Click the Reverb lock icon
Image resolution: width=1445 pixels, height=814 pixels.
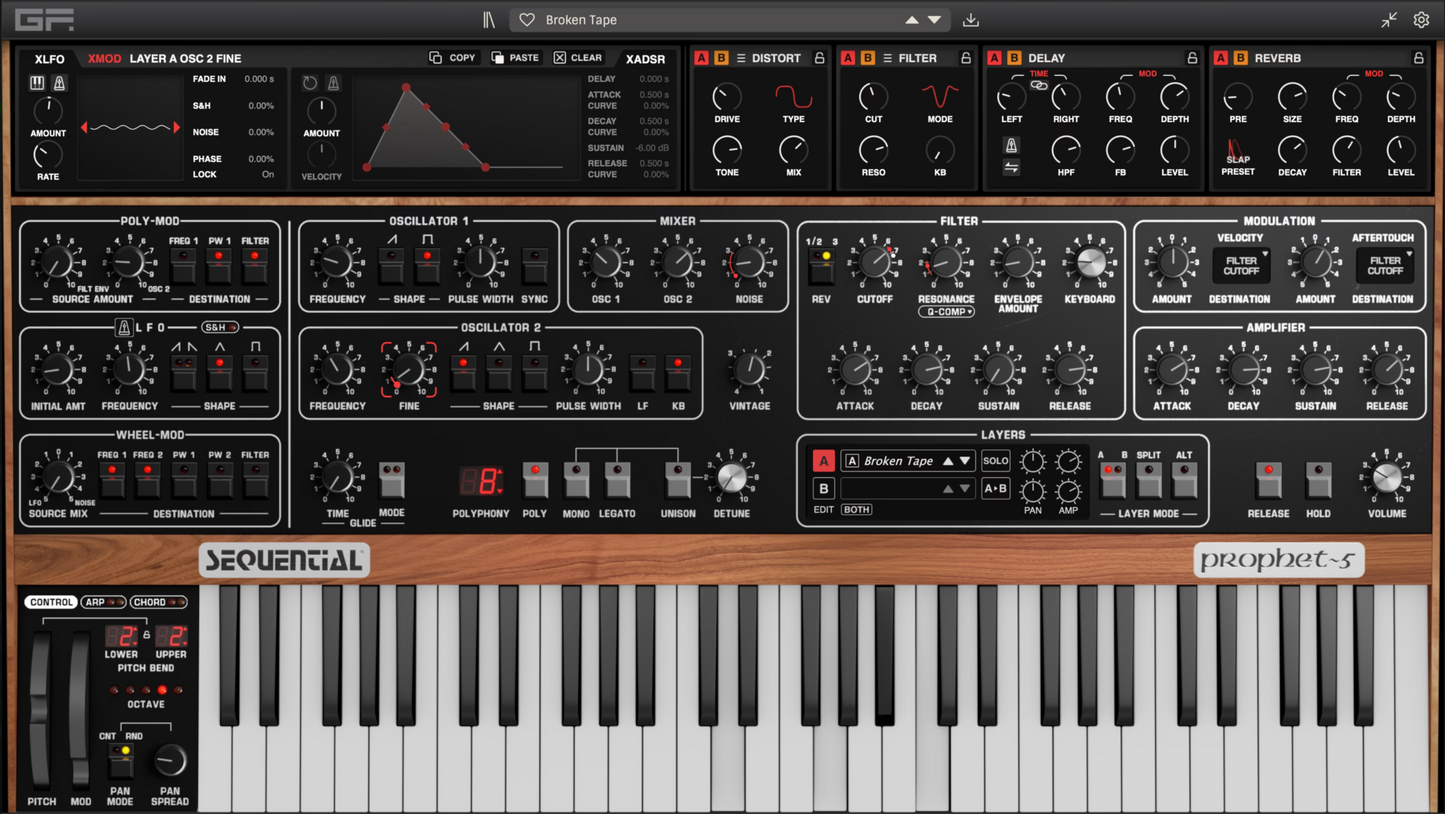pyautogui.click(x=1418, y=58)
